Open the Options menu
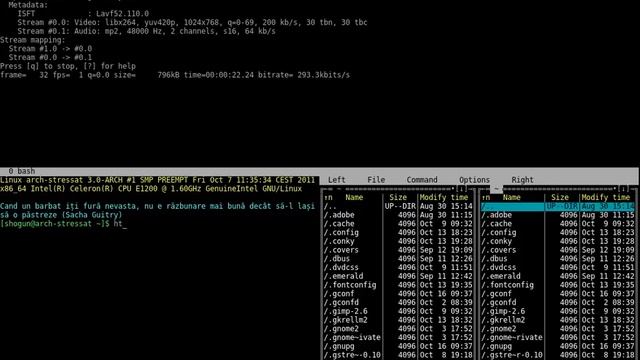The height and width of the screenshot is (360, 640). click(x=474, y=180)
